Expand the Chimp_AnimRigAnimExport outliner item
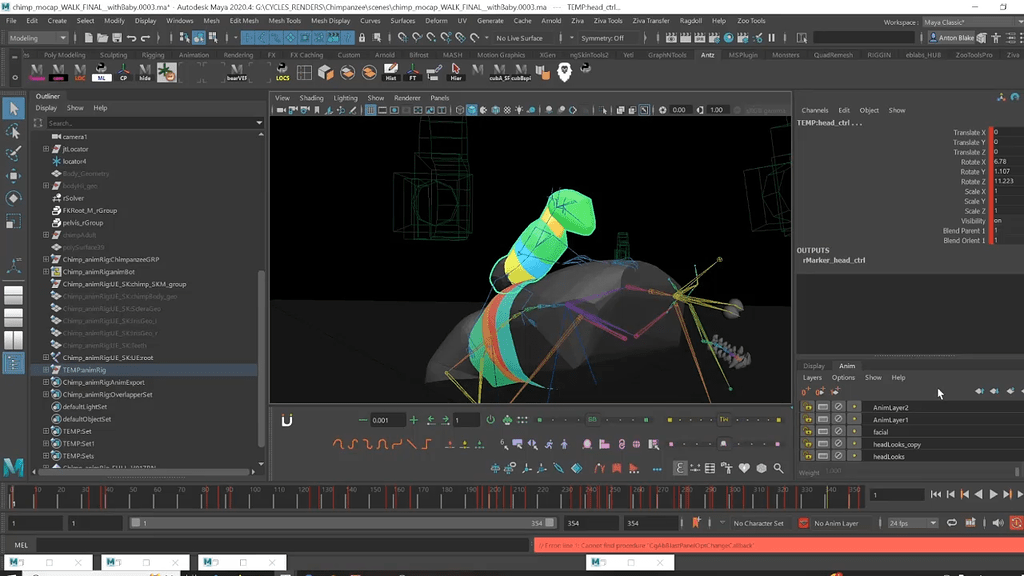 (x=45, y=382)
